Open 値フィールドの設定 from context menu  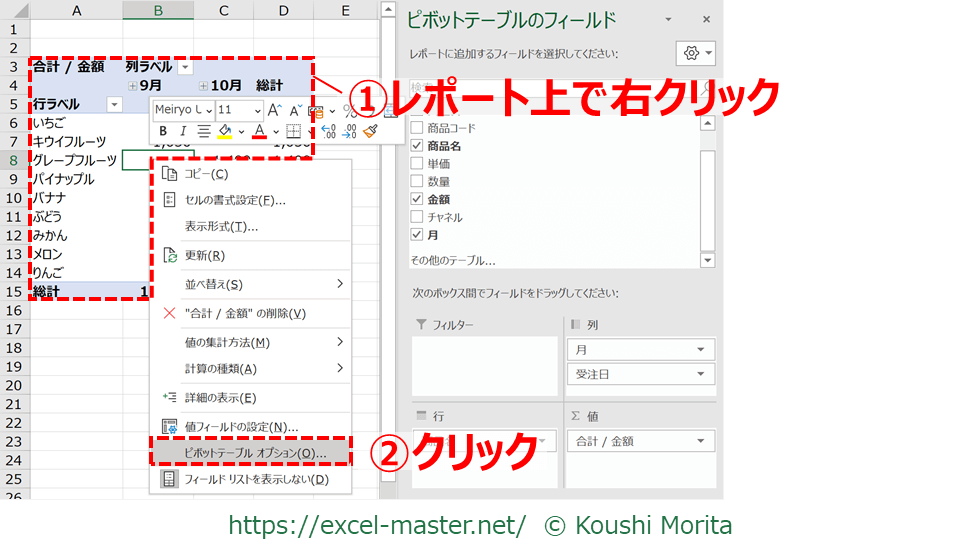241,427
